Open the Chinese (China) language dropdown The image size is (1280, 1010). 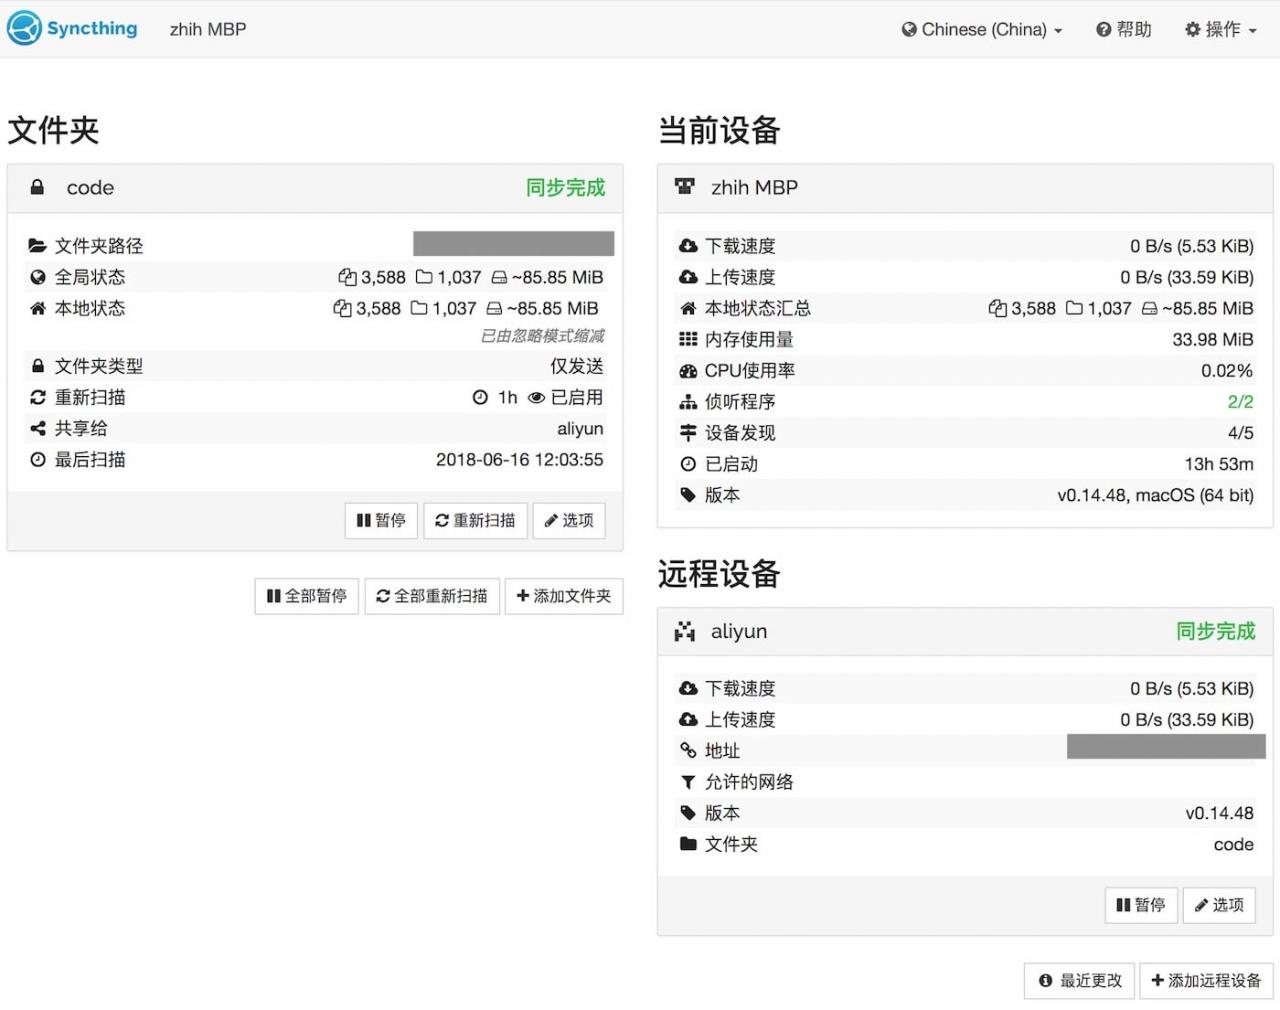[981, 29]
